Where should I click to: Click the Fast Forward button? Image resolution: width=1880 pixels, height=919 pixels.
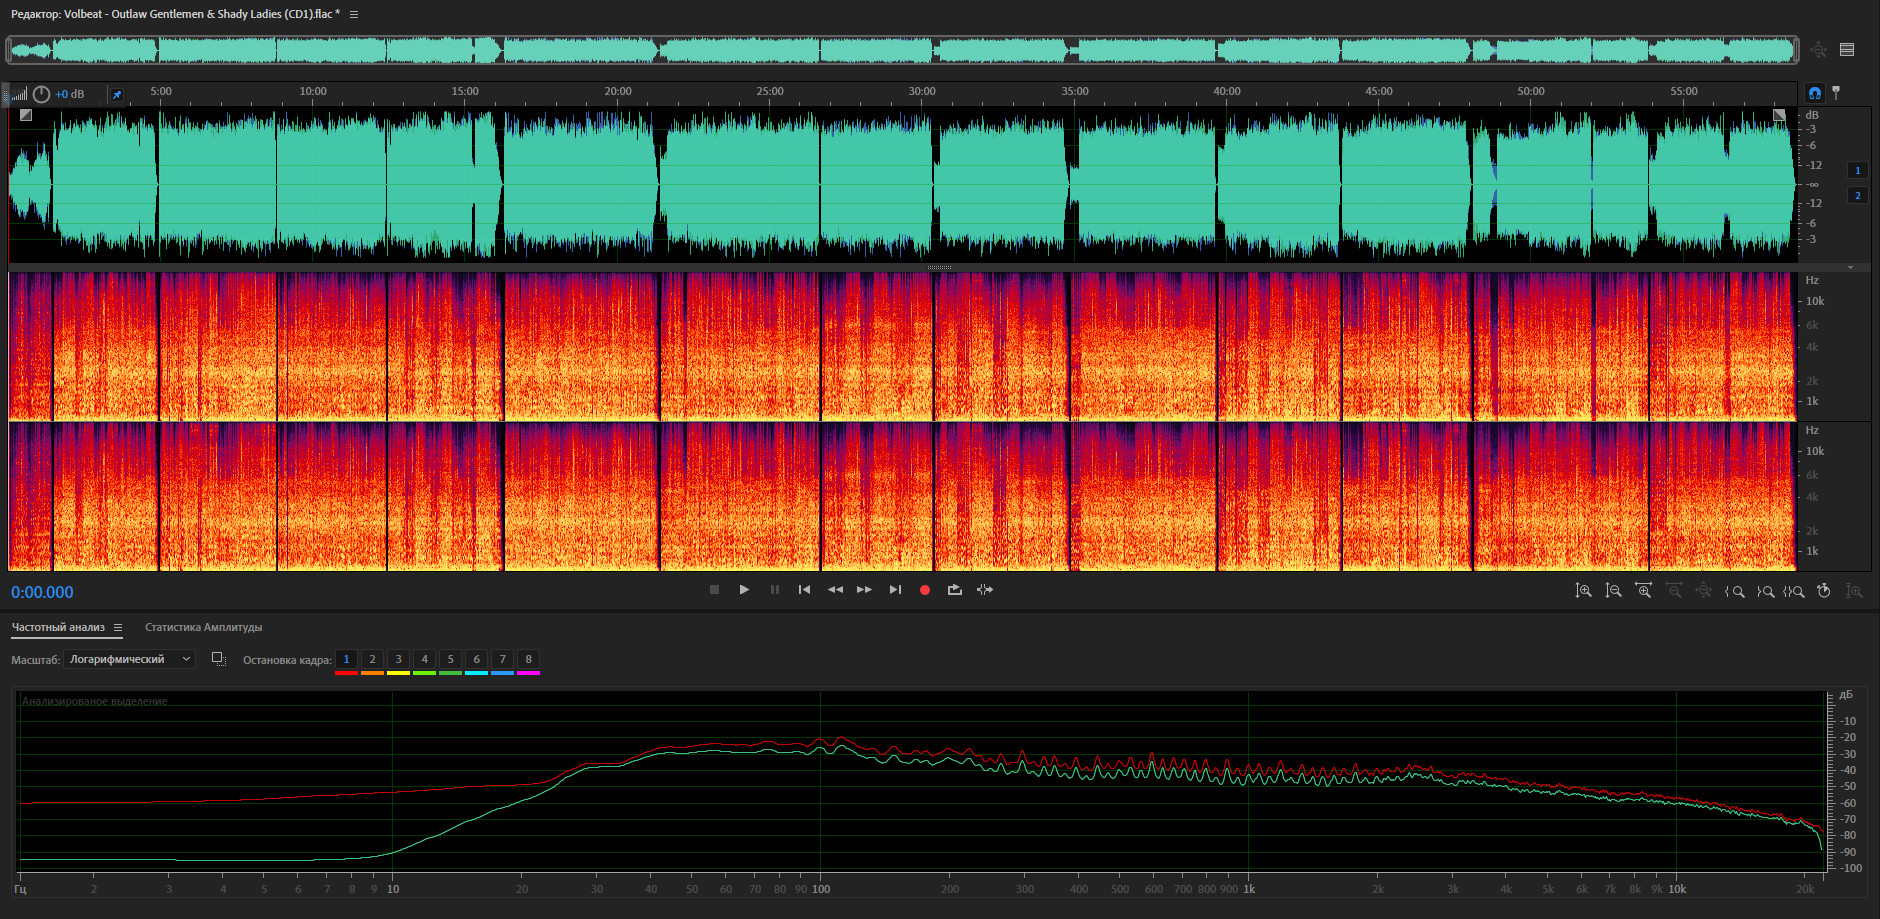(x=864, y=590)
